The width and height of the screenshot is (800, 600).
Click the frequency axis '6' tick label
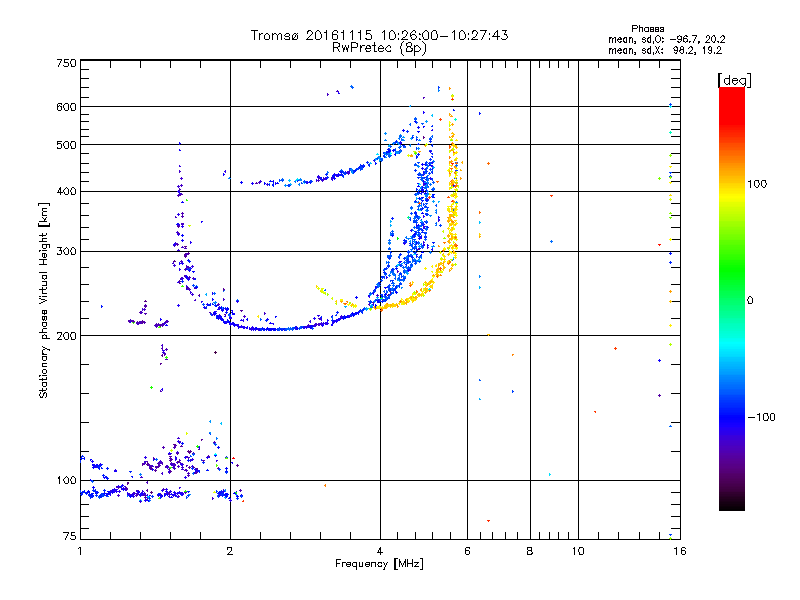[467, 551]
